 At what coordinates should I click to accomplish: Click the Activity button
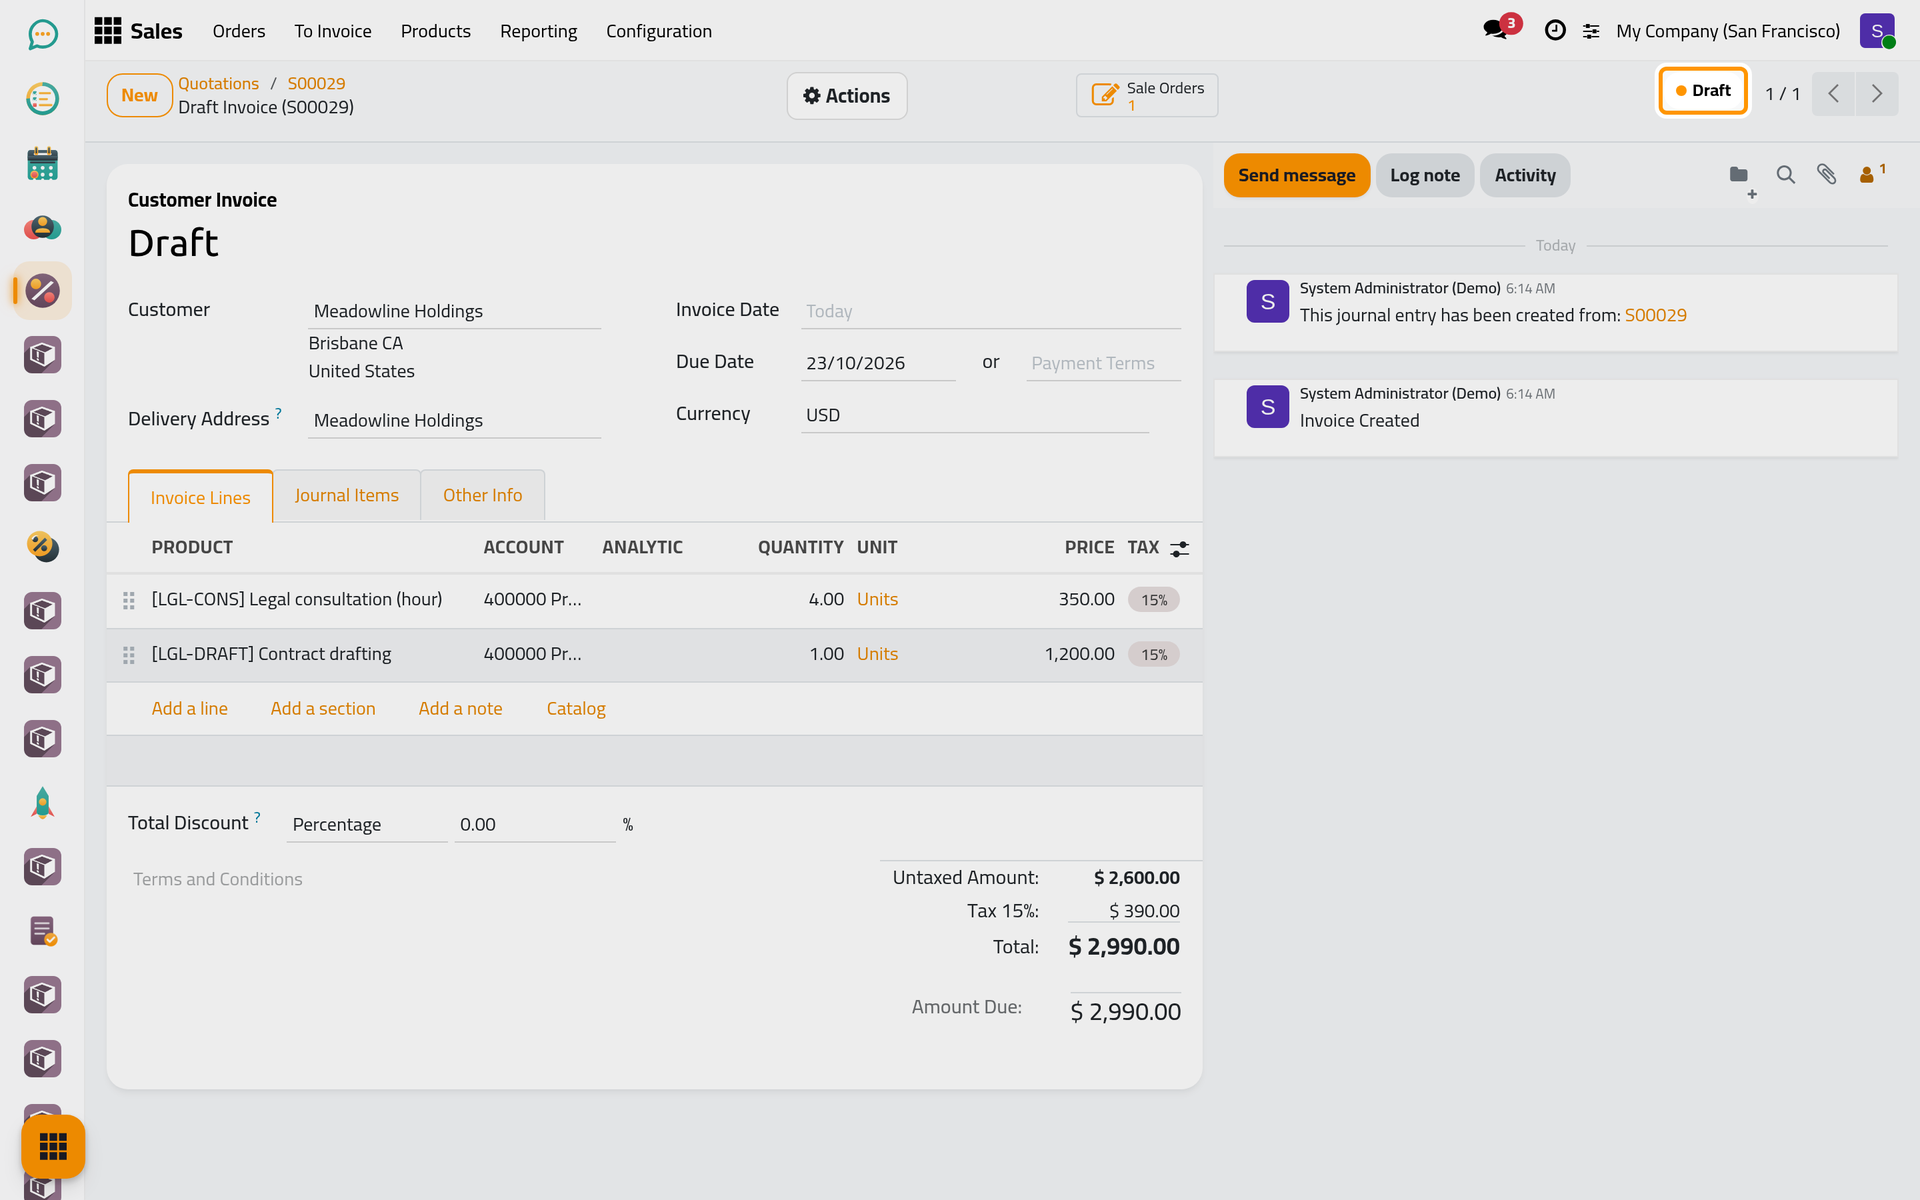(x=1525, y=175)
